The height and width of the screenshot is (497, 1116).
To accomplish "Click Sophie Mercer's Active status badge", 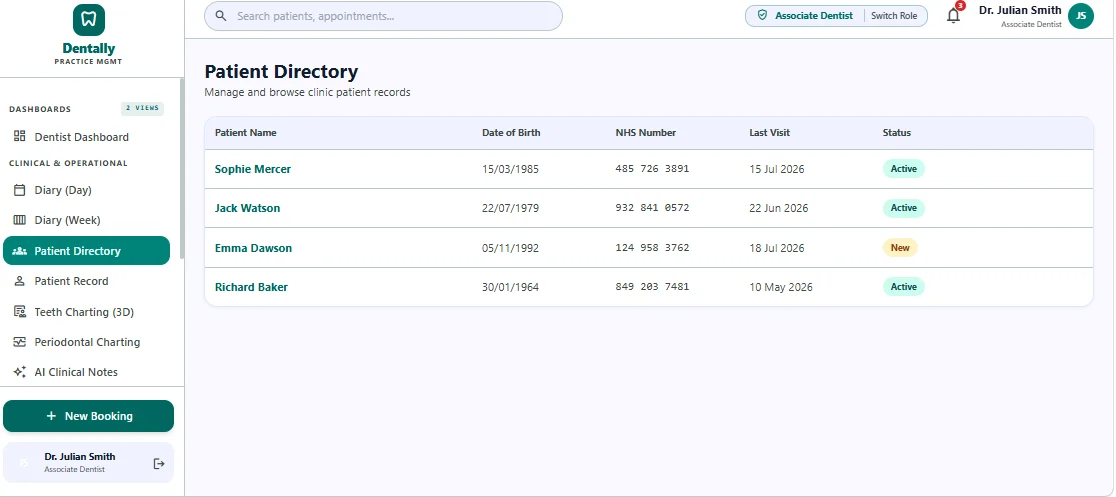I will 904,169.
